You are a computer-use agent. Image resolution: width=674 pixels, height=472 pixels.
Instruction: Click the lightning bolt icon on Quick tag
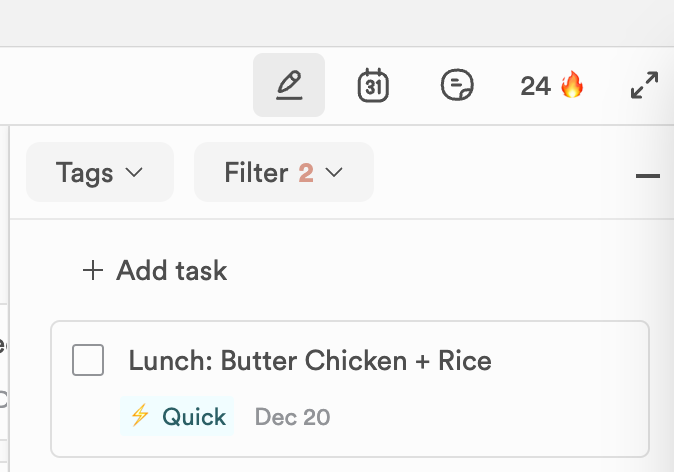[x=140, y=416]
